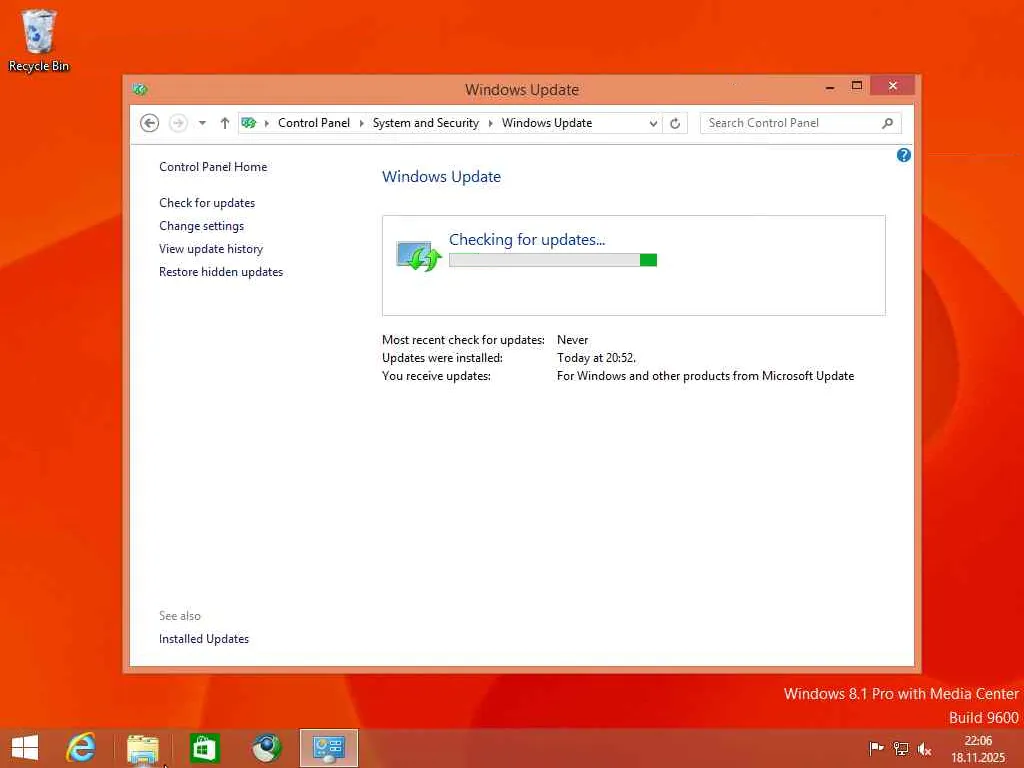Close the Windows Update window
The image size is (1024, 768).
893,86
